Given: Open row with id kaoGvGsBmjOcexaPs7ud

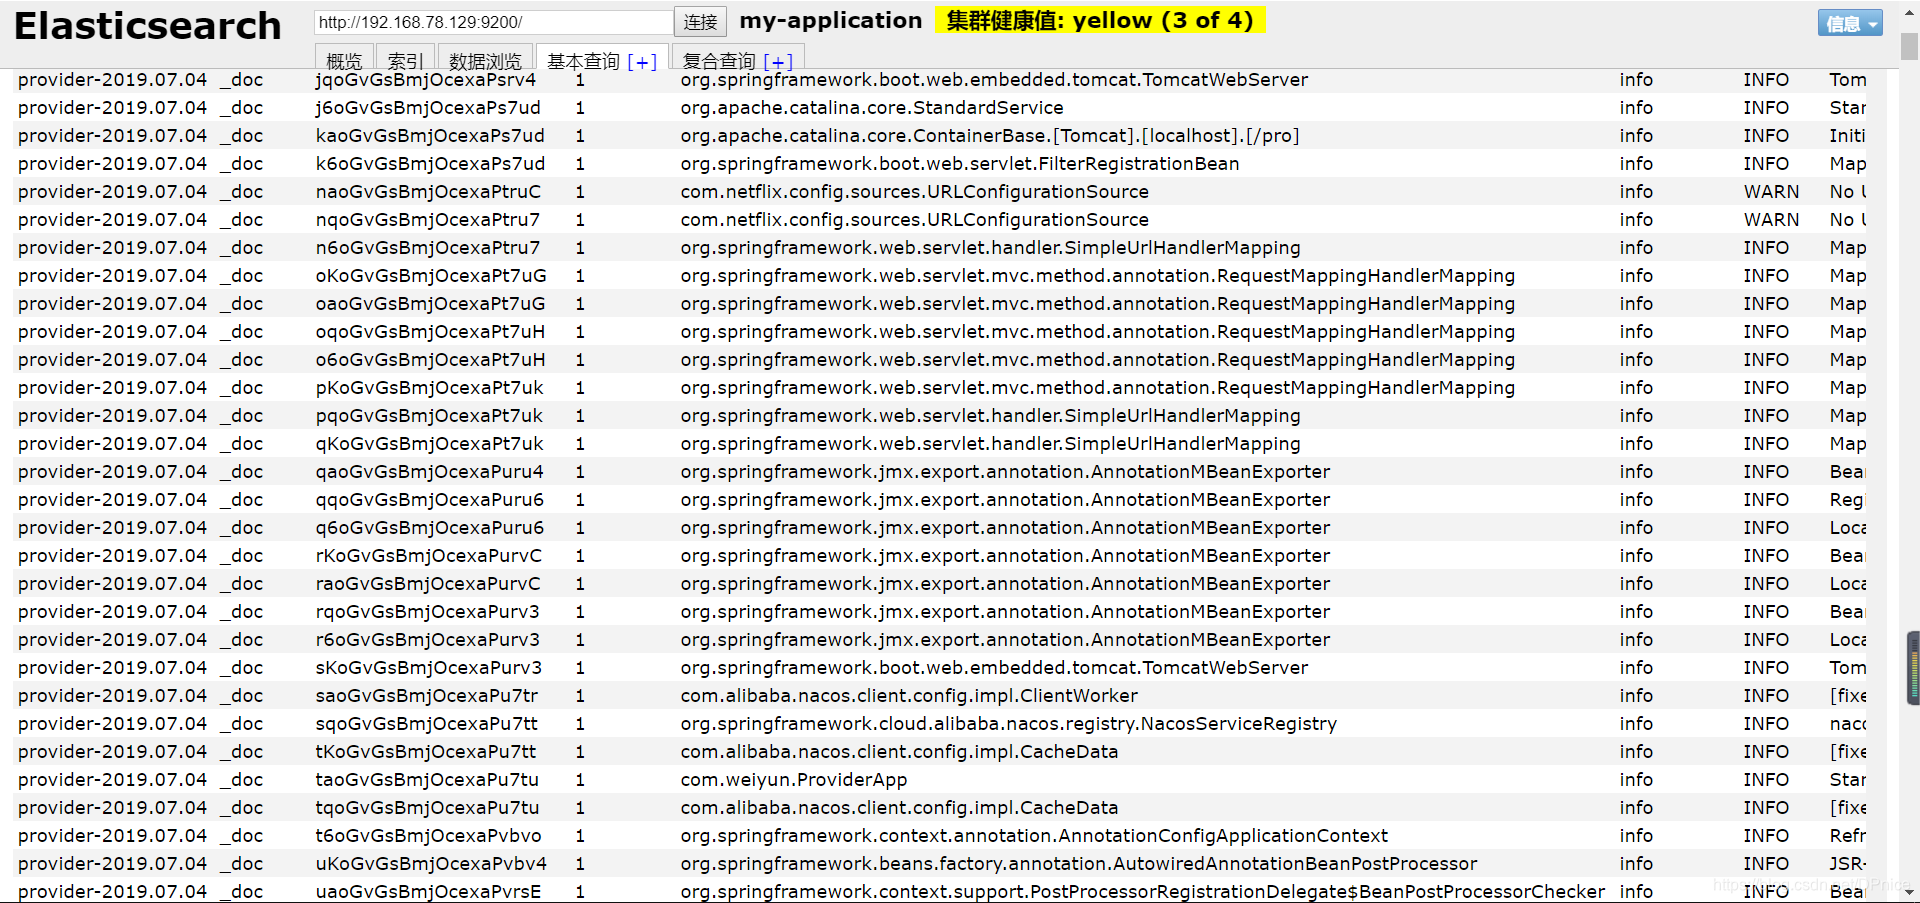Looking at the screenshot, I should [430, 136].
